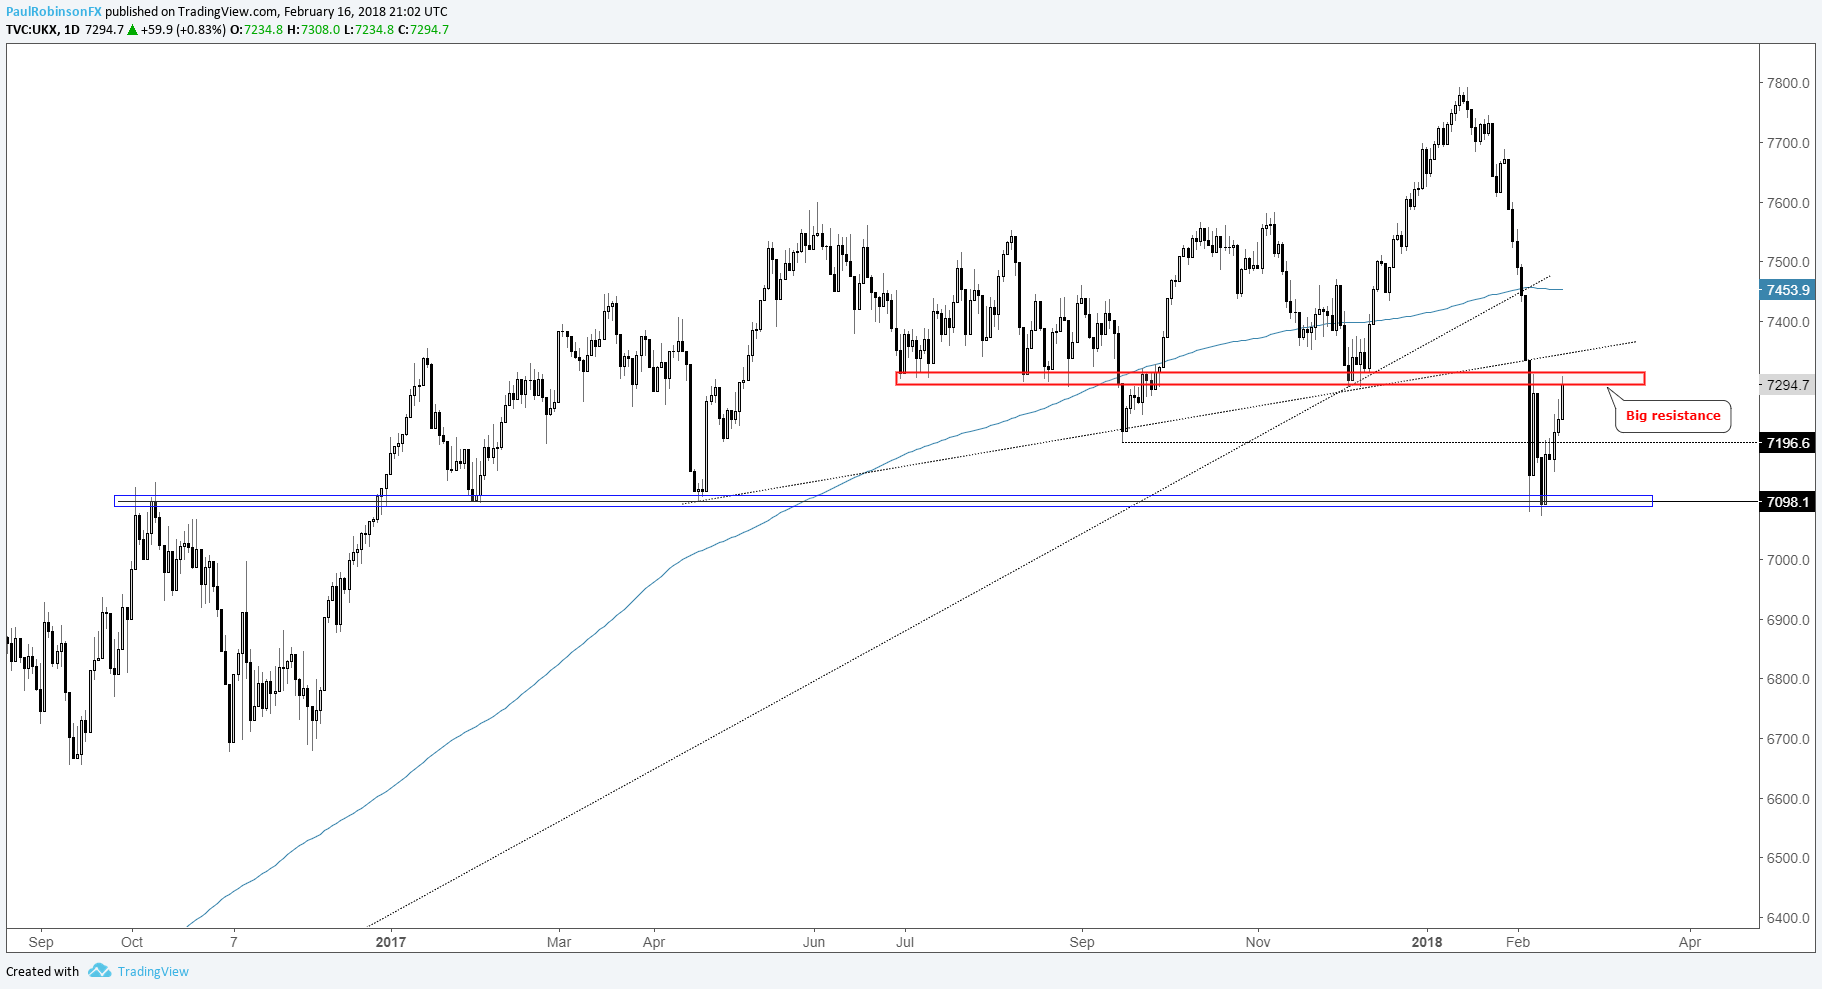
Task: Click the 6400.0 price axis label
Action: click(1788, 918)
